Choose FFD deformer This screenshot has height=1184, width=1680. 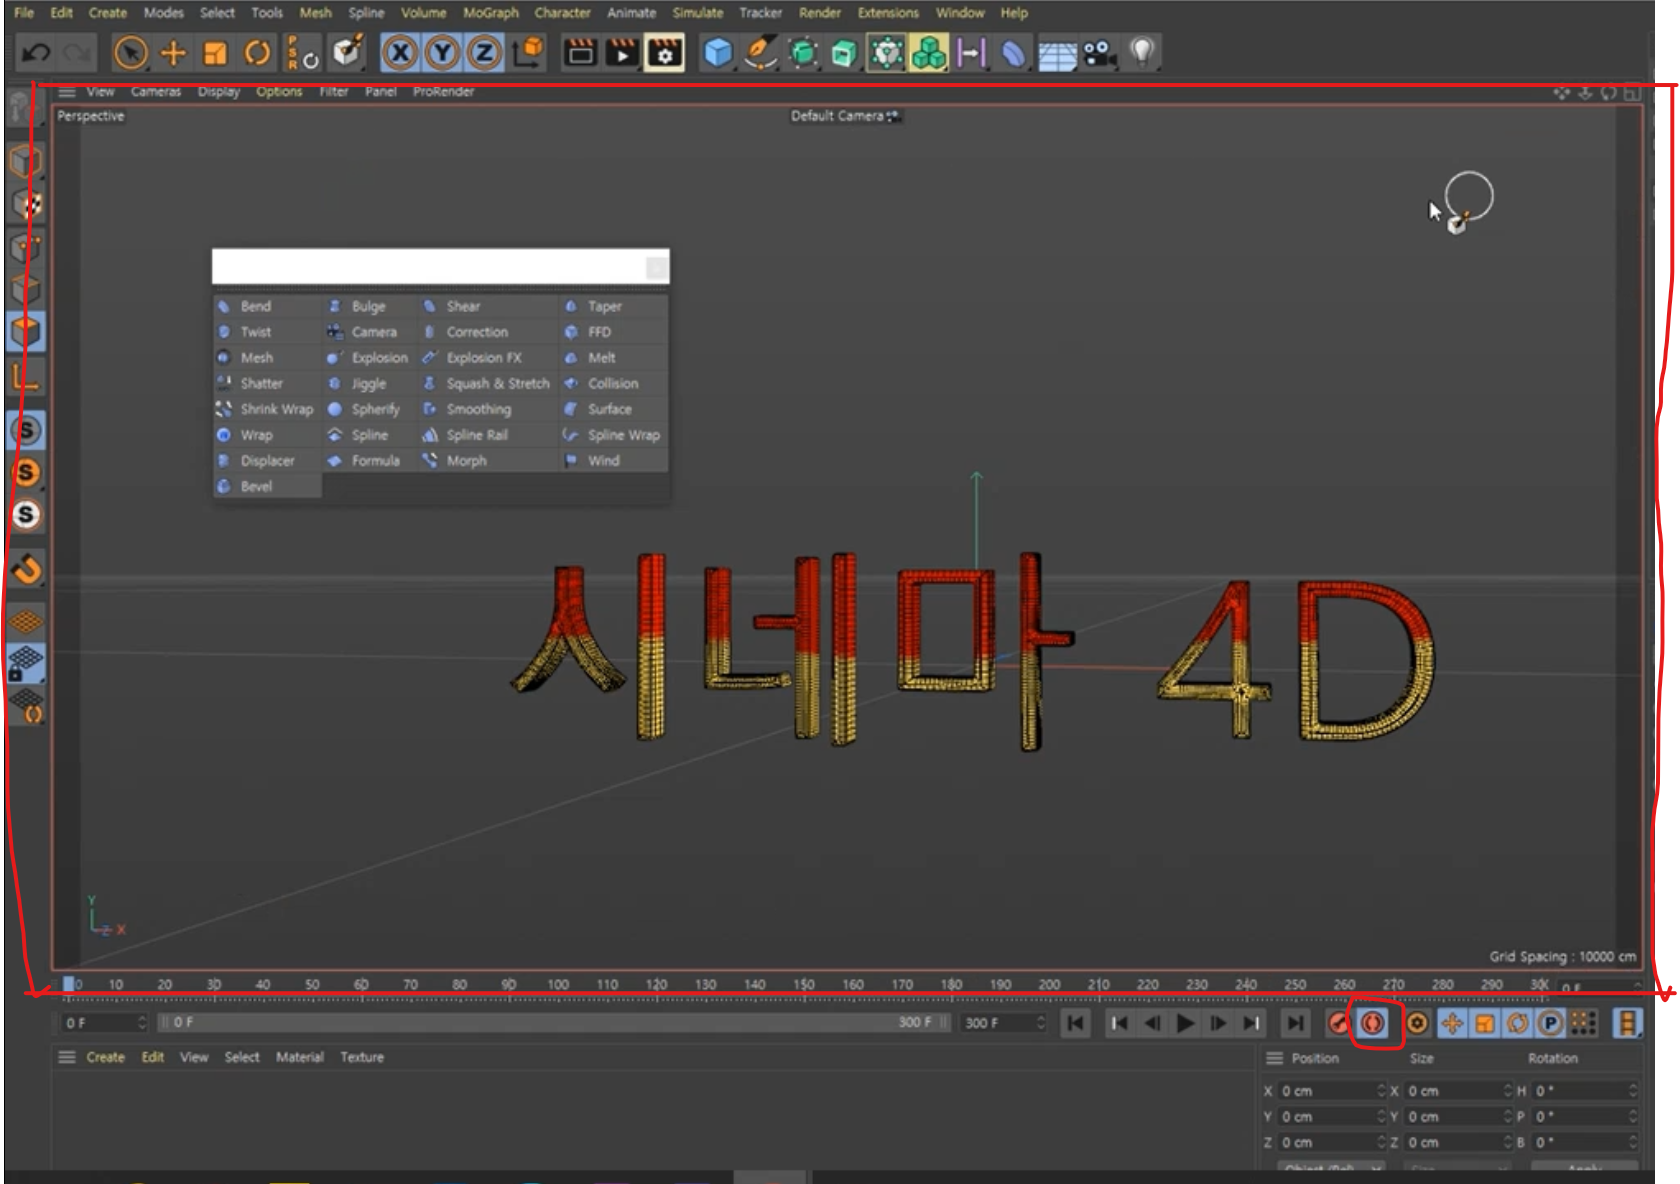(613, 332)
